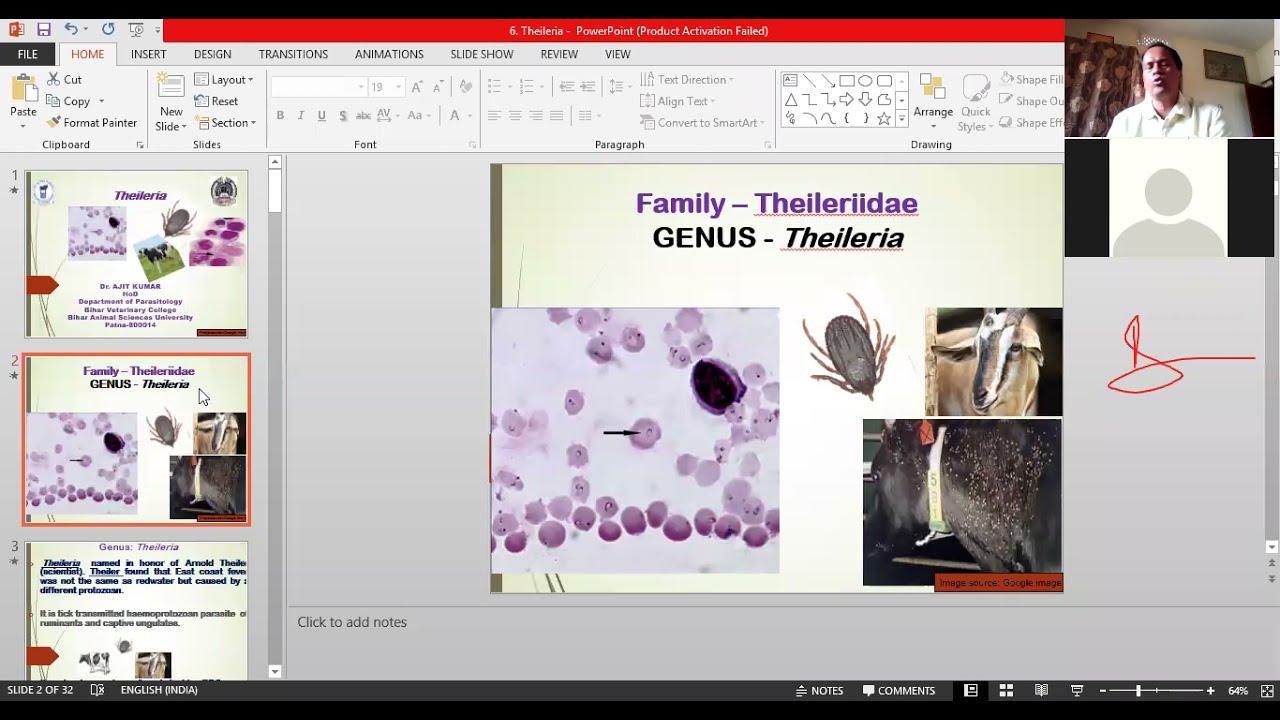Click Shape Fill button

(x=1031, y=80)
